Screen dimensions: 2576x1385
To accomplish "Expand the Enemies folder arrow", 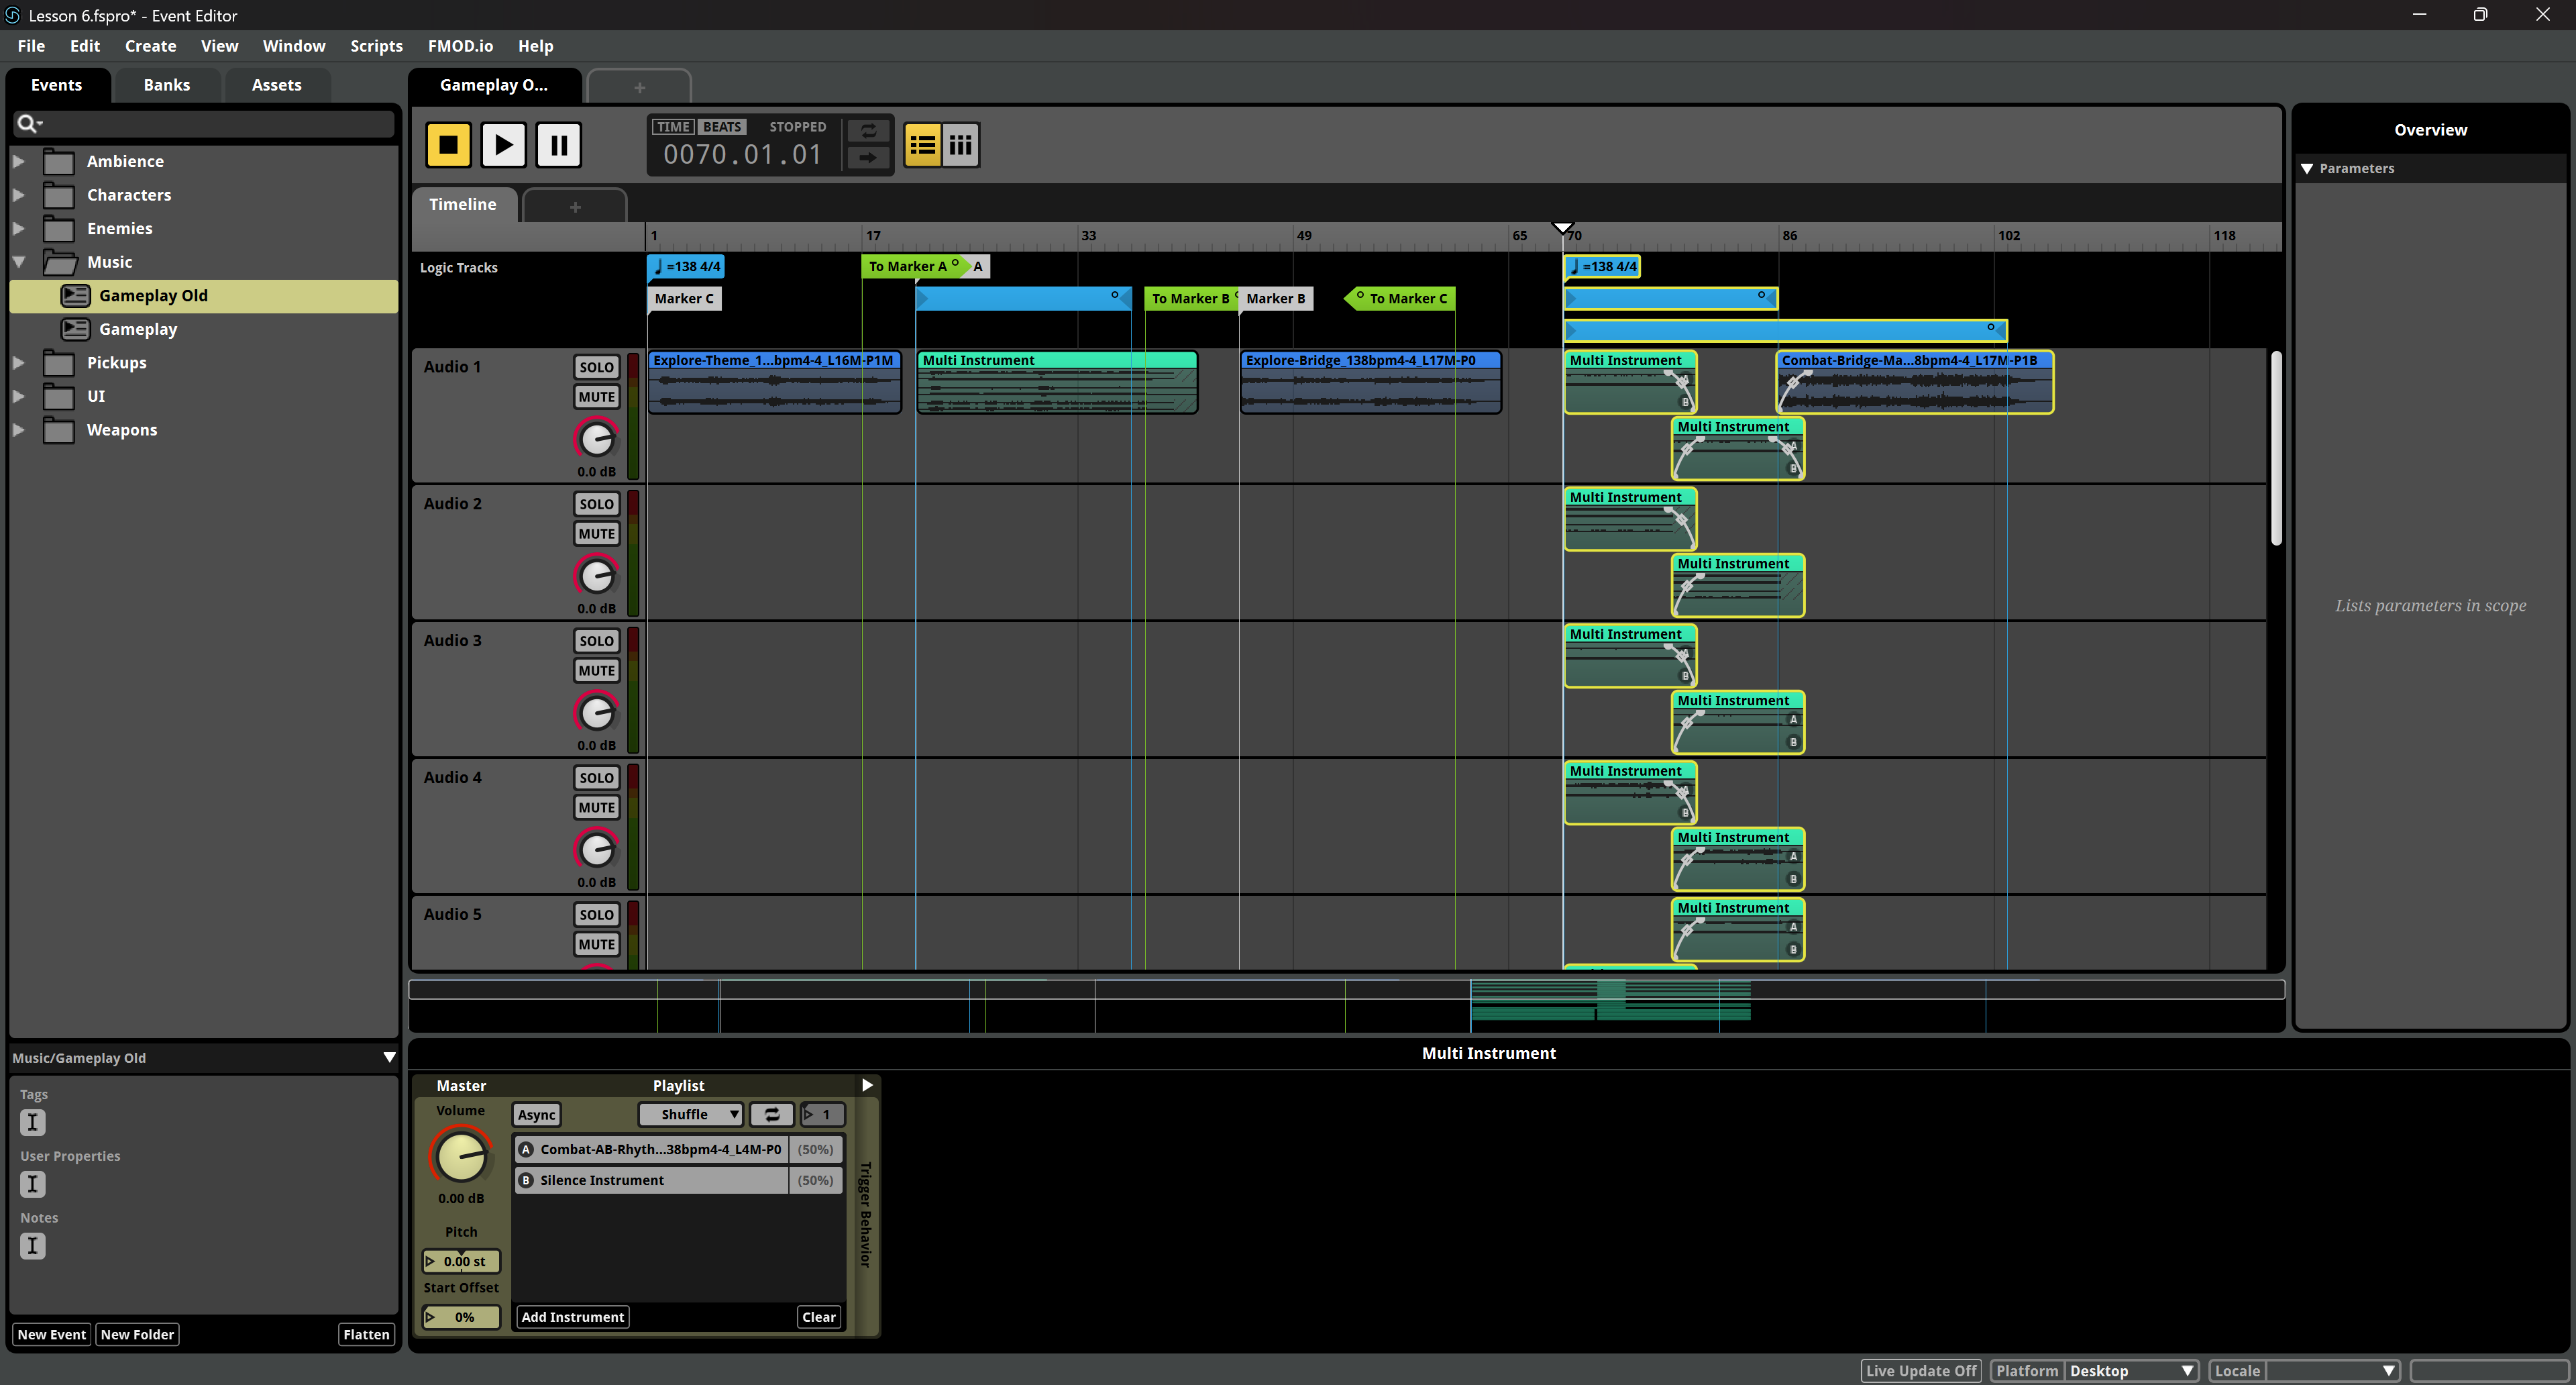I will pos(19,228).
